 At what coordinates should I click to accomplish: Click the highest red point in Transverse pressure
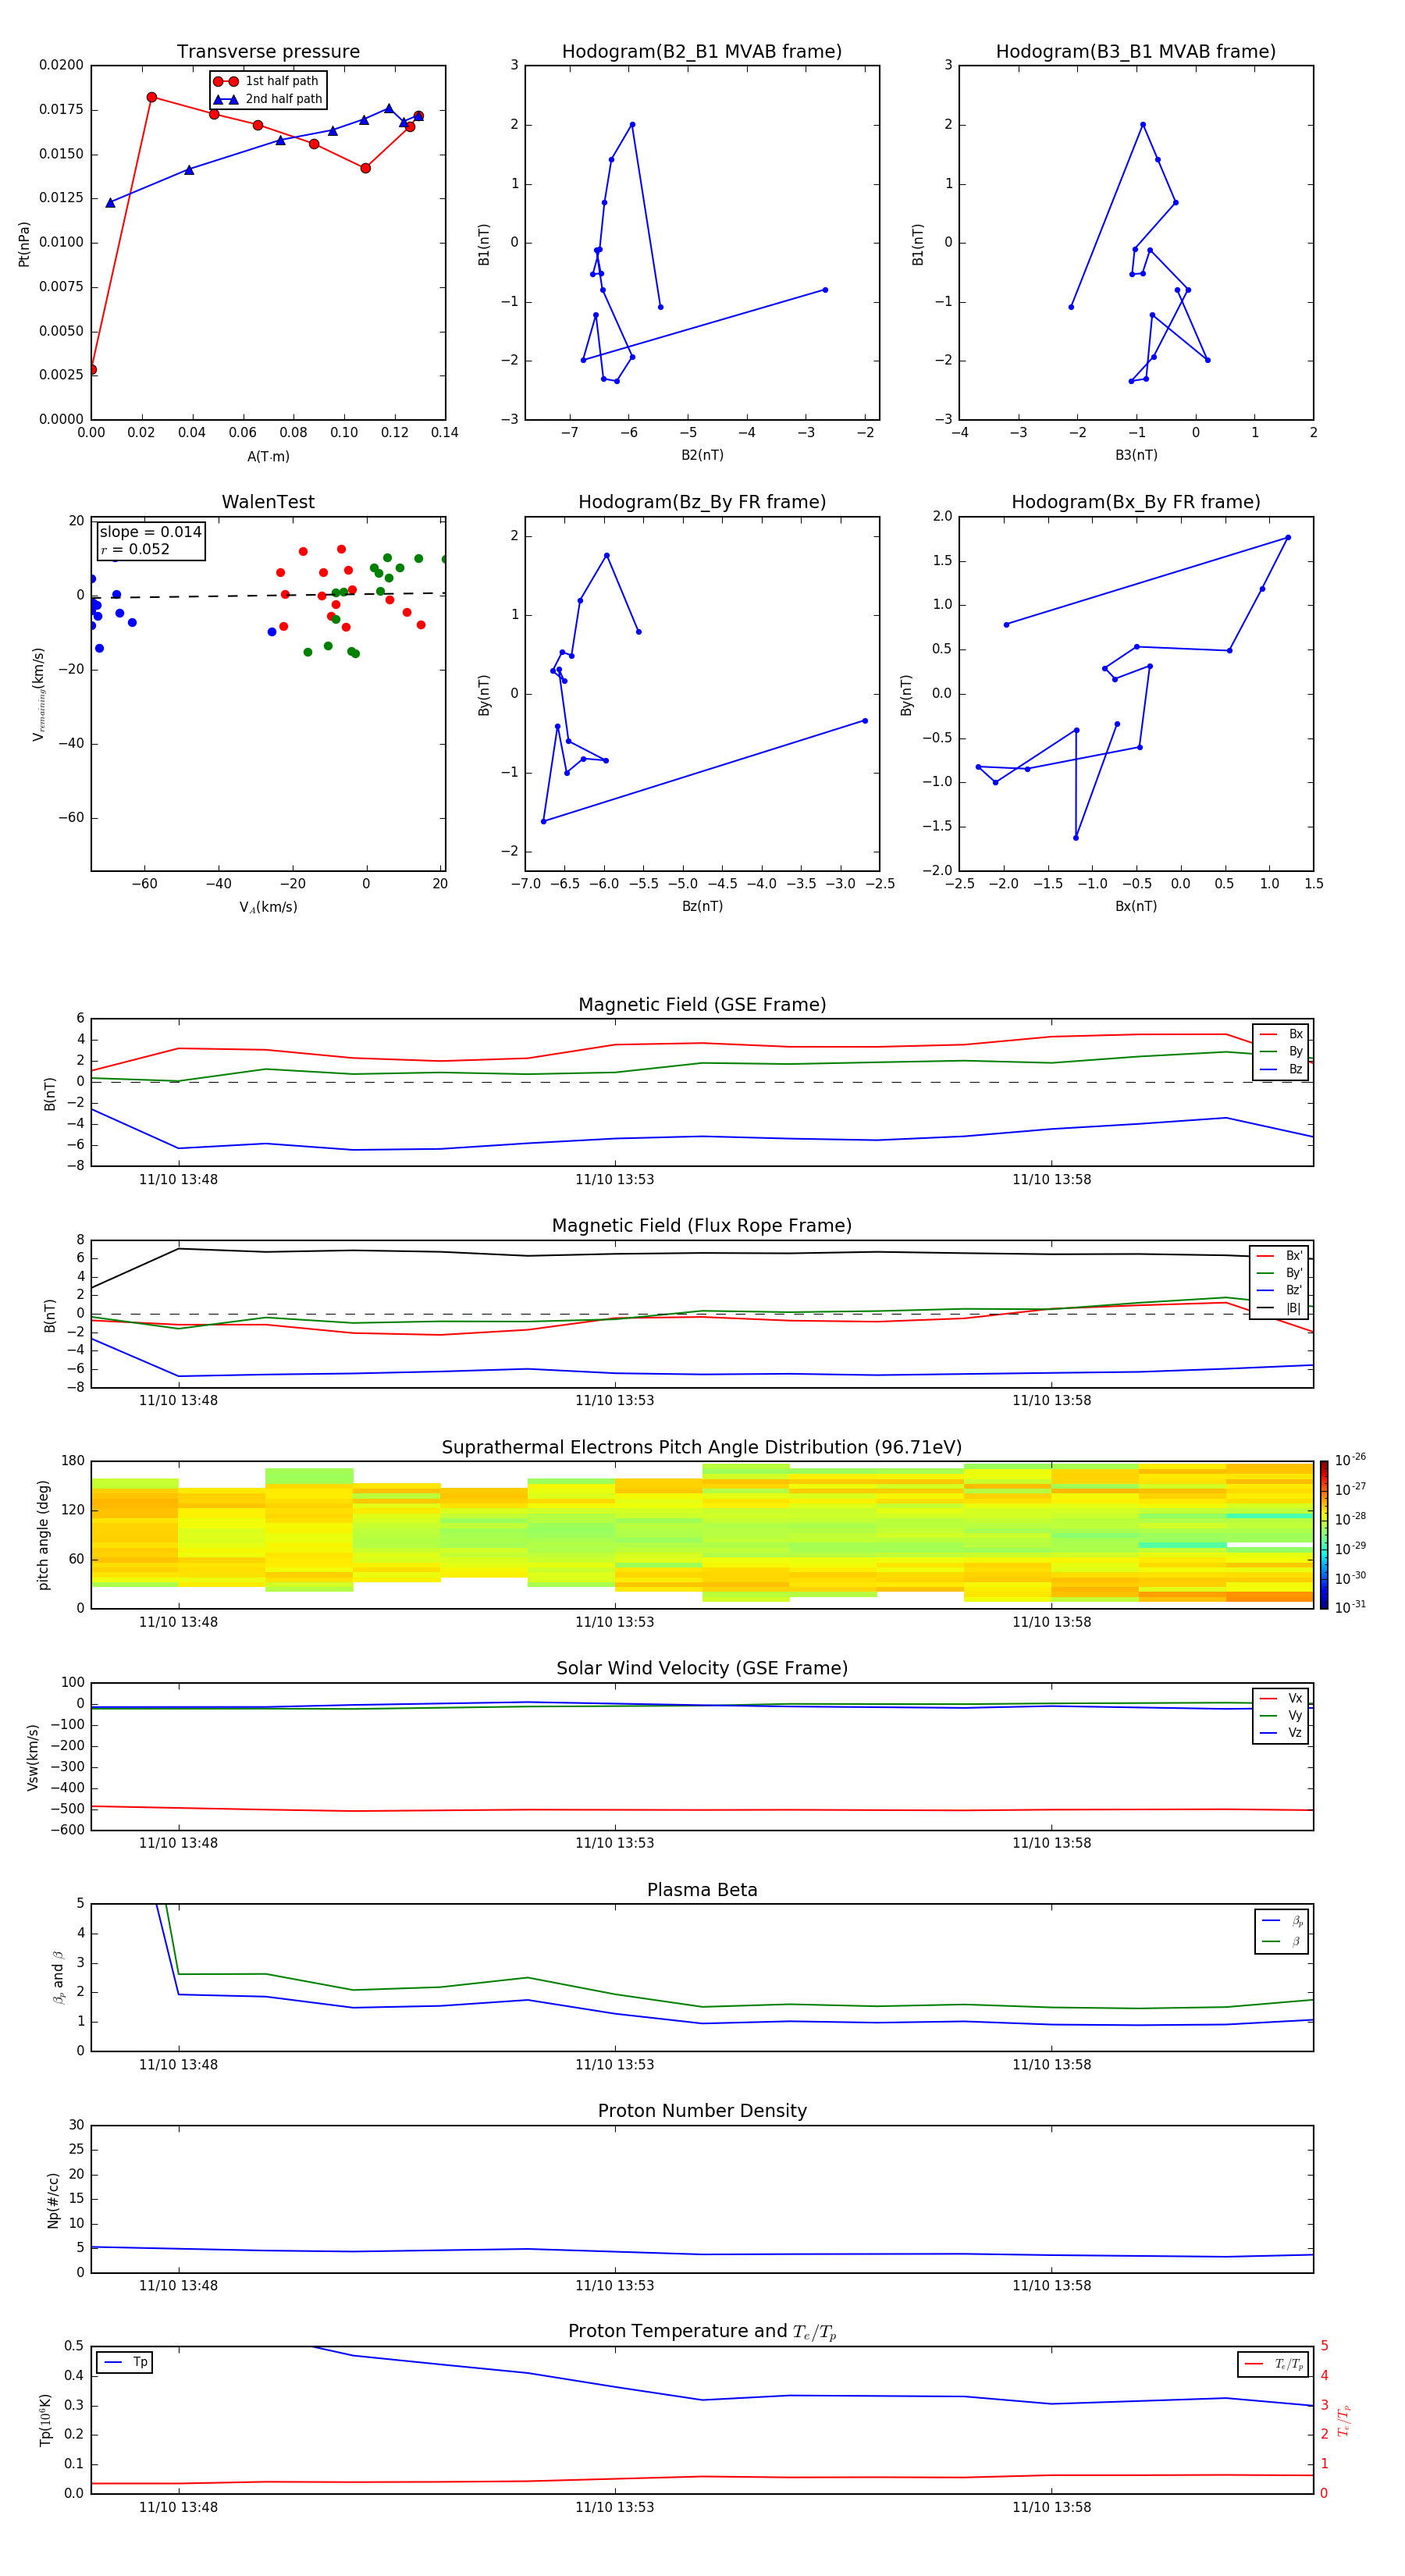click(x=152, y=97)
